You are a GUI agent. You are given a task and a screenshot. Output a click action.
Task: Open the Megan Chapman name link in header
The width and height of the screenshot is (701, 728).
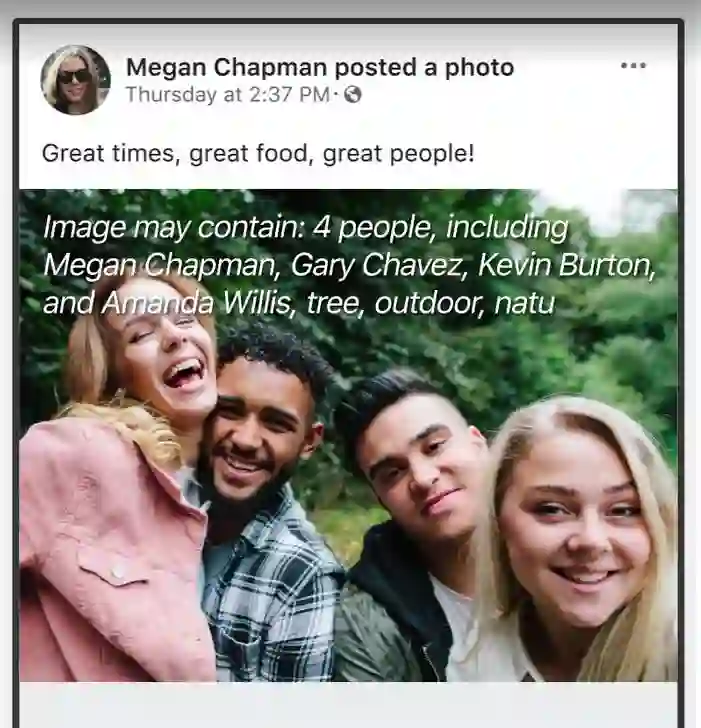coord(225,68)
